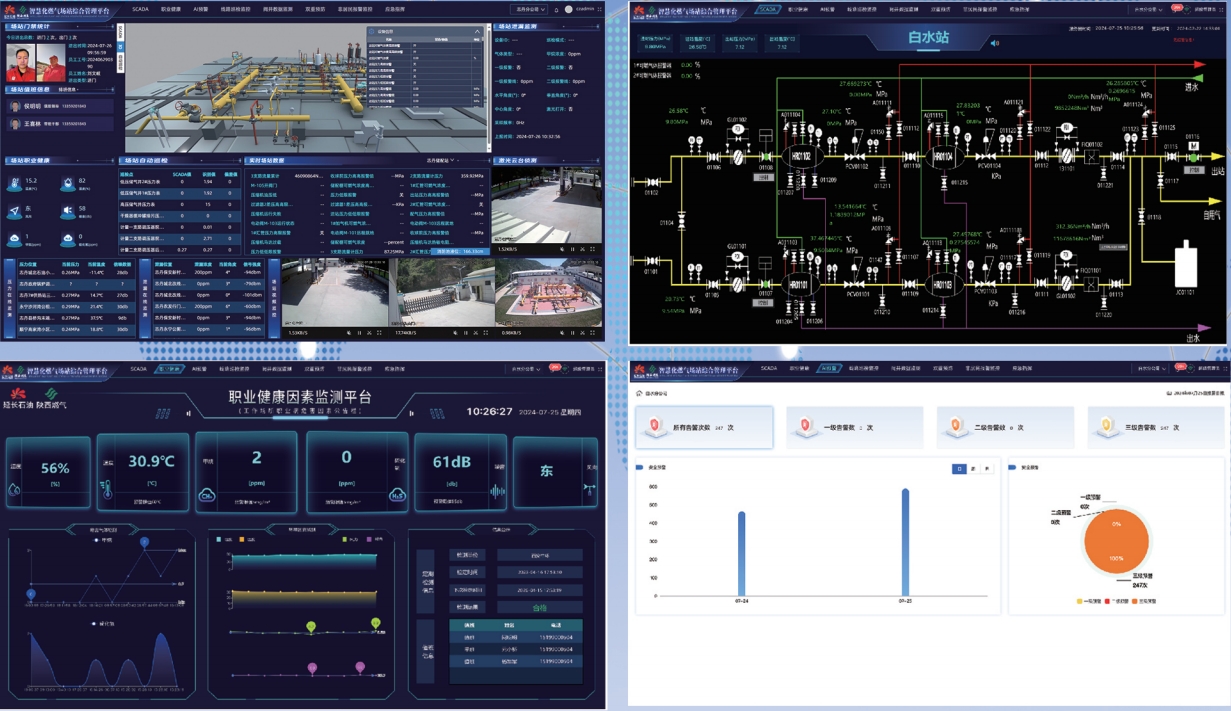Click the red shield icon on 所有告警次数 card

pos(656,427)
